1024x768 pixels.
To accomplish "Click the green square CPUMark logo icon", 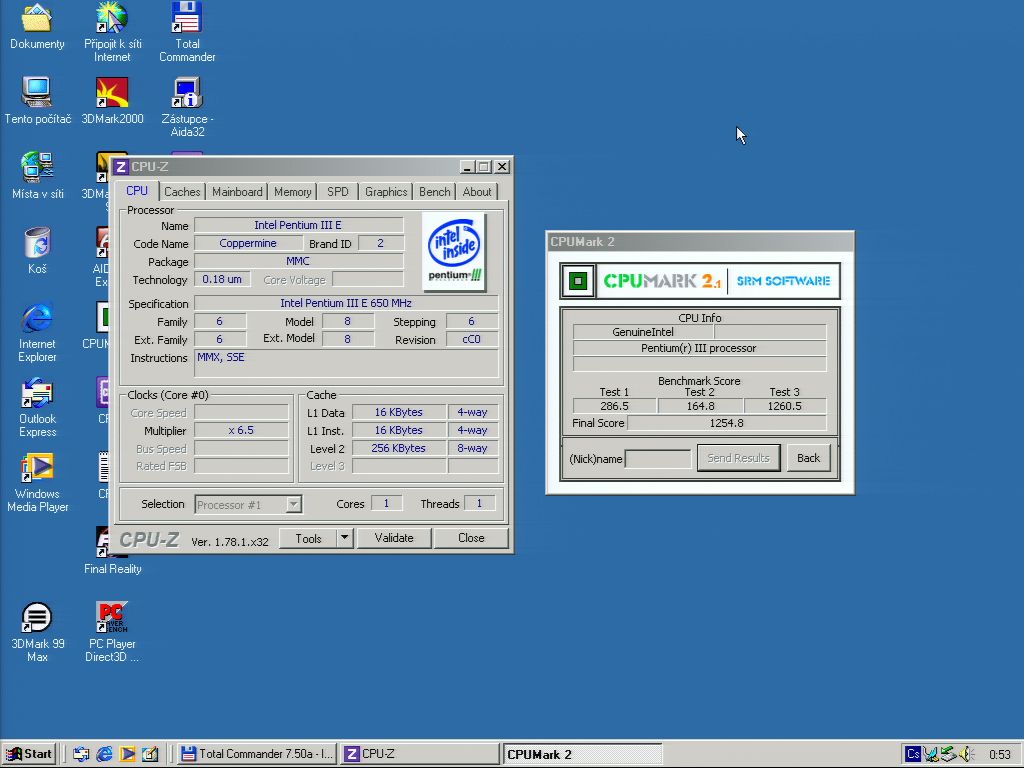I will click(x=578, y=281).
